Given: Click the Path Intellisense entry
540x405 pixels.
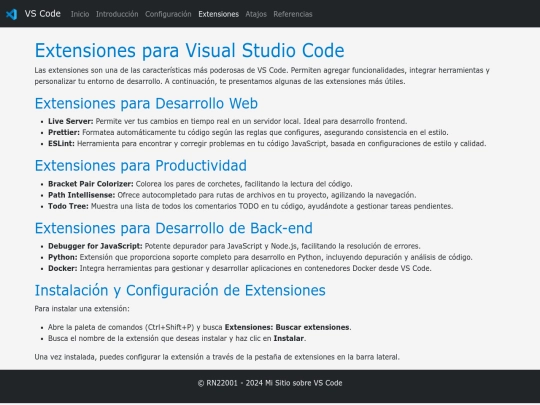Looking at the screenshot, I should coord(232,195).
